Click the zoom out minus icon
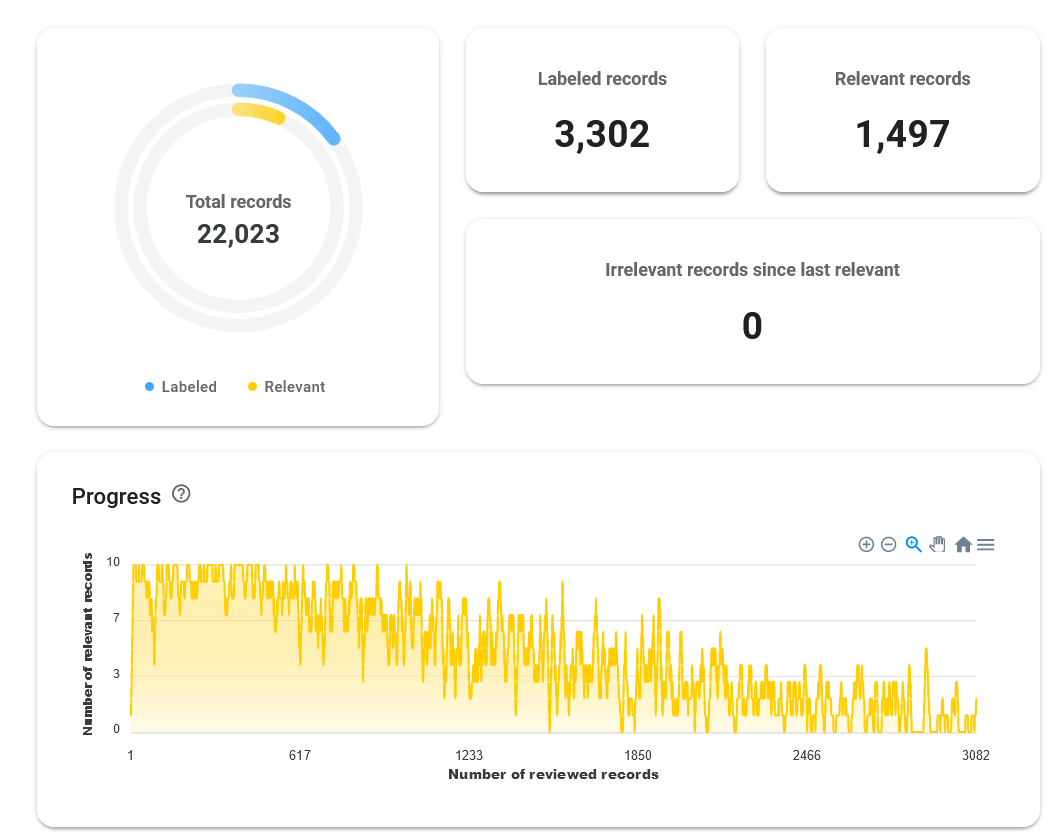 888,545
